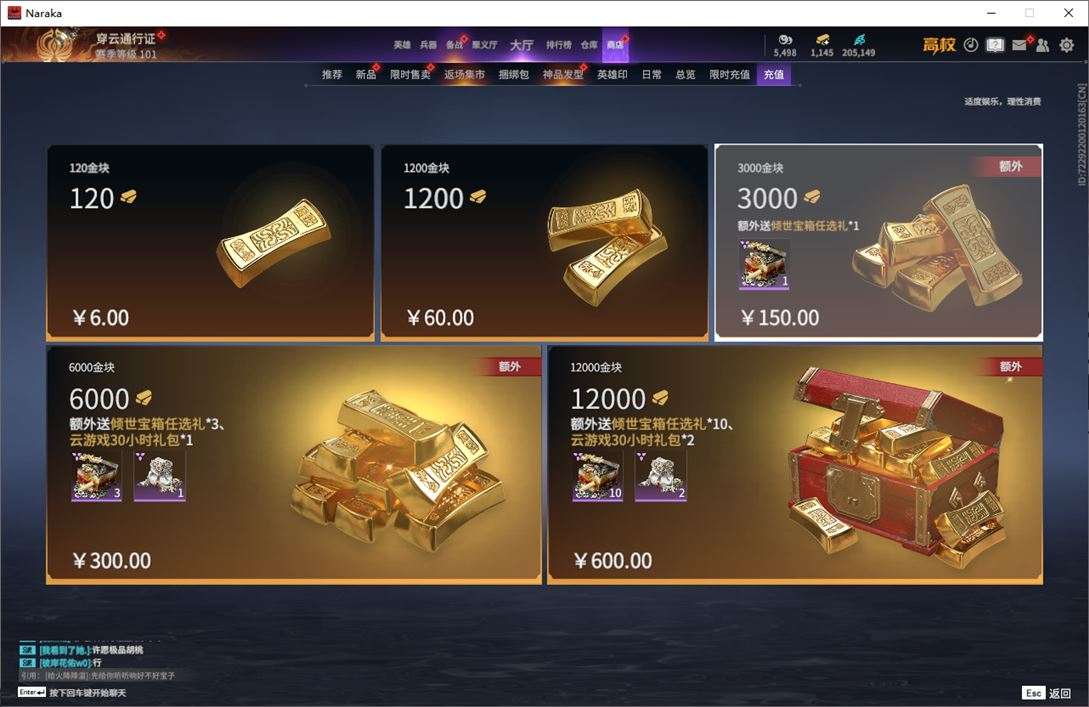The image size is (1089, 707).
Task: Buy the 12000 gold pack for ¥600.00
Action: [795, 465]
